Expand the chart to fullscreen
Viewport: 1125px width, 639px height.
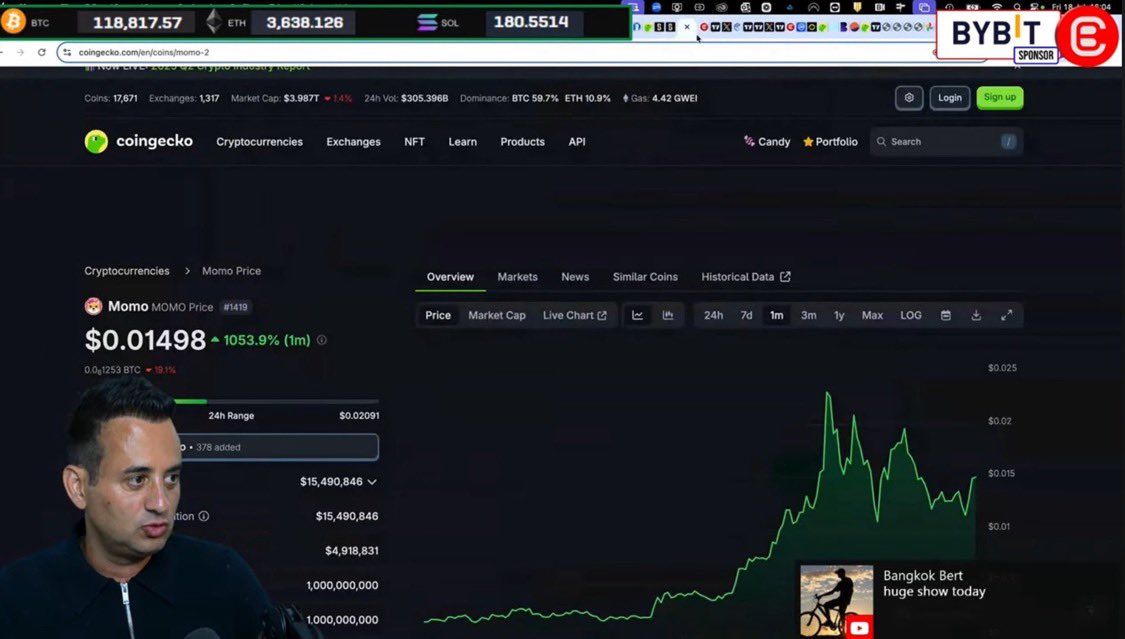tap(1007, 315)
